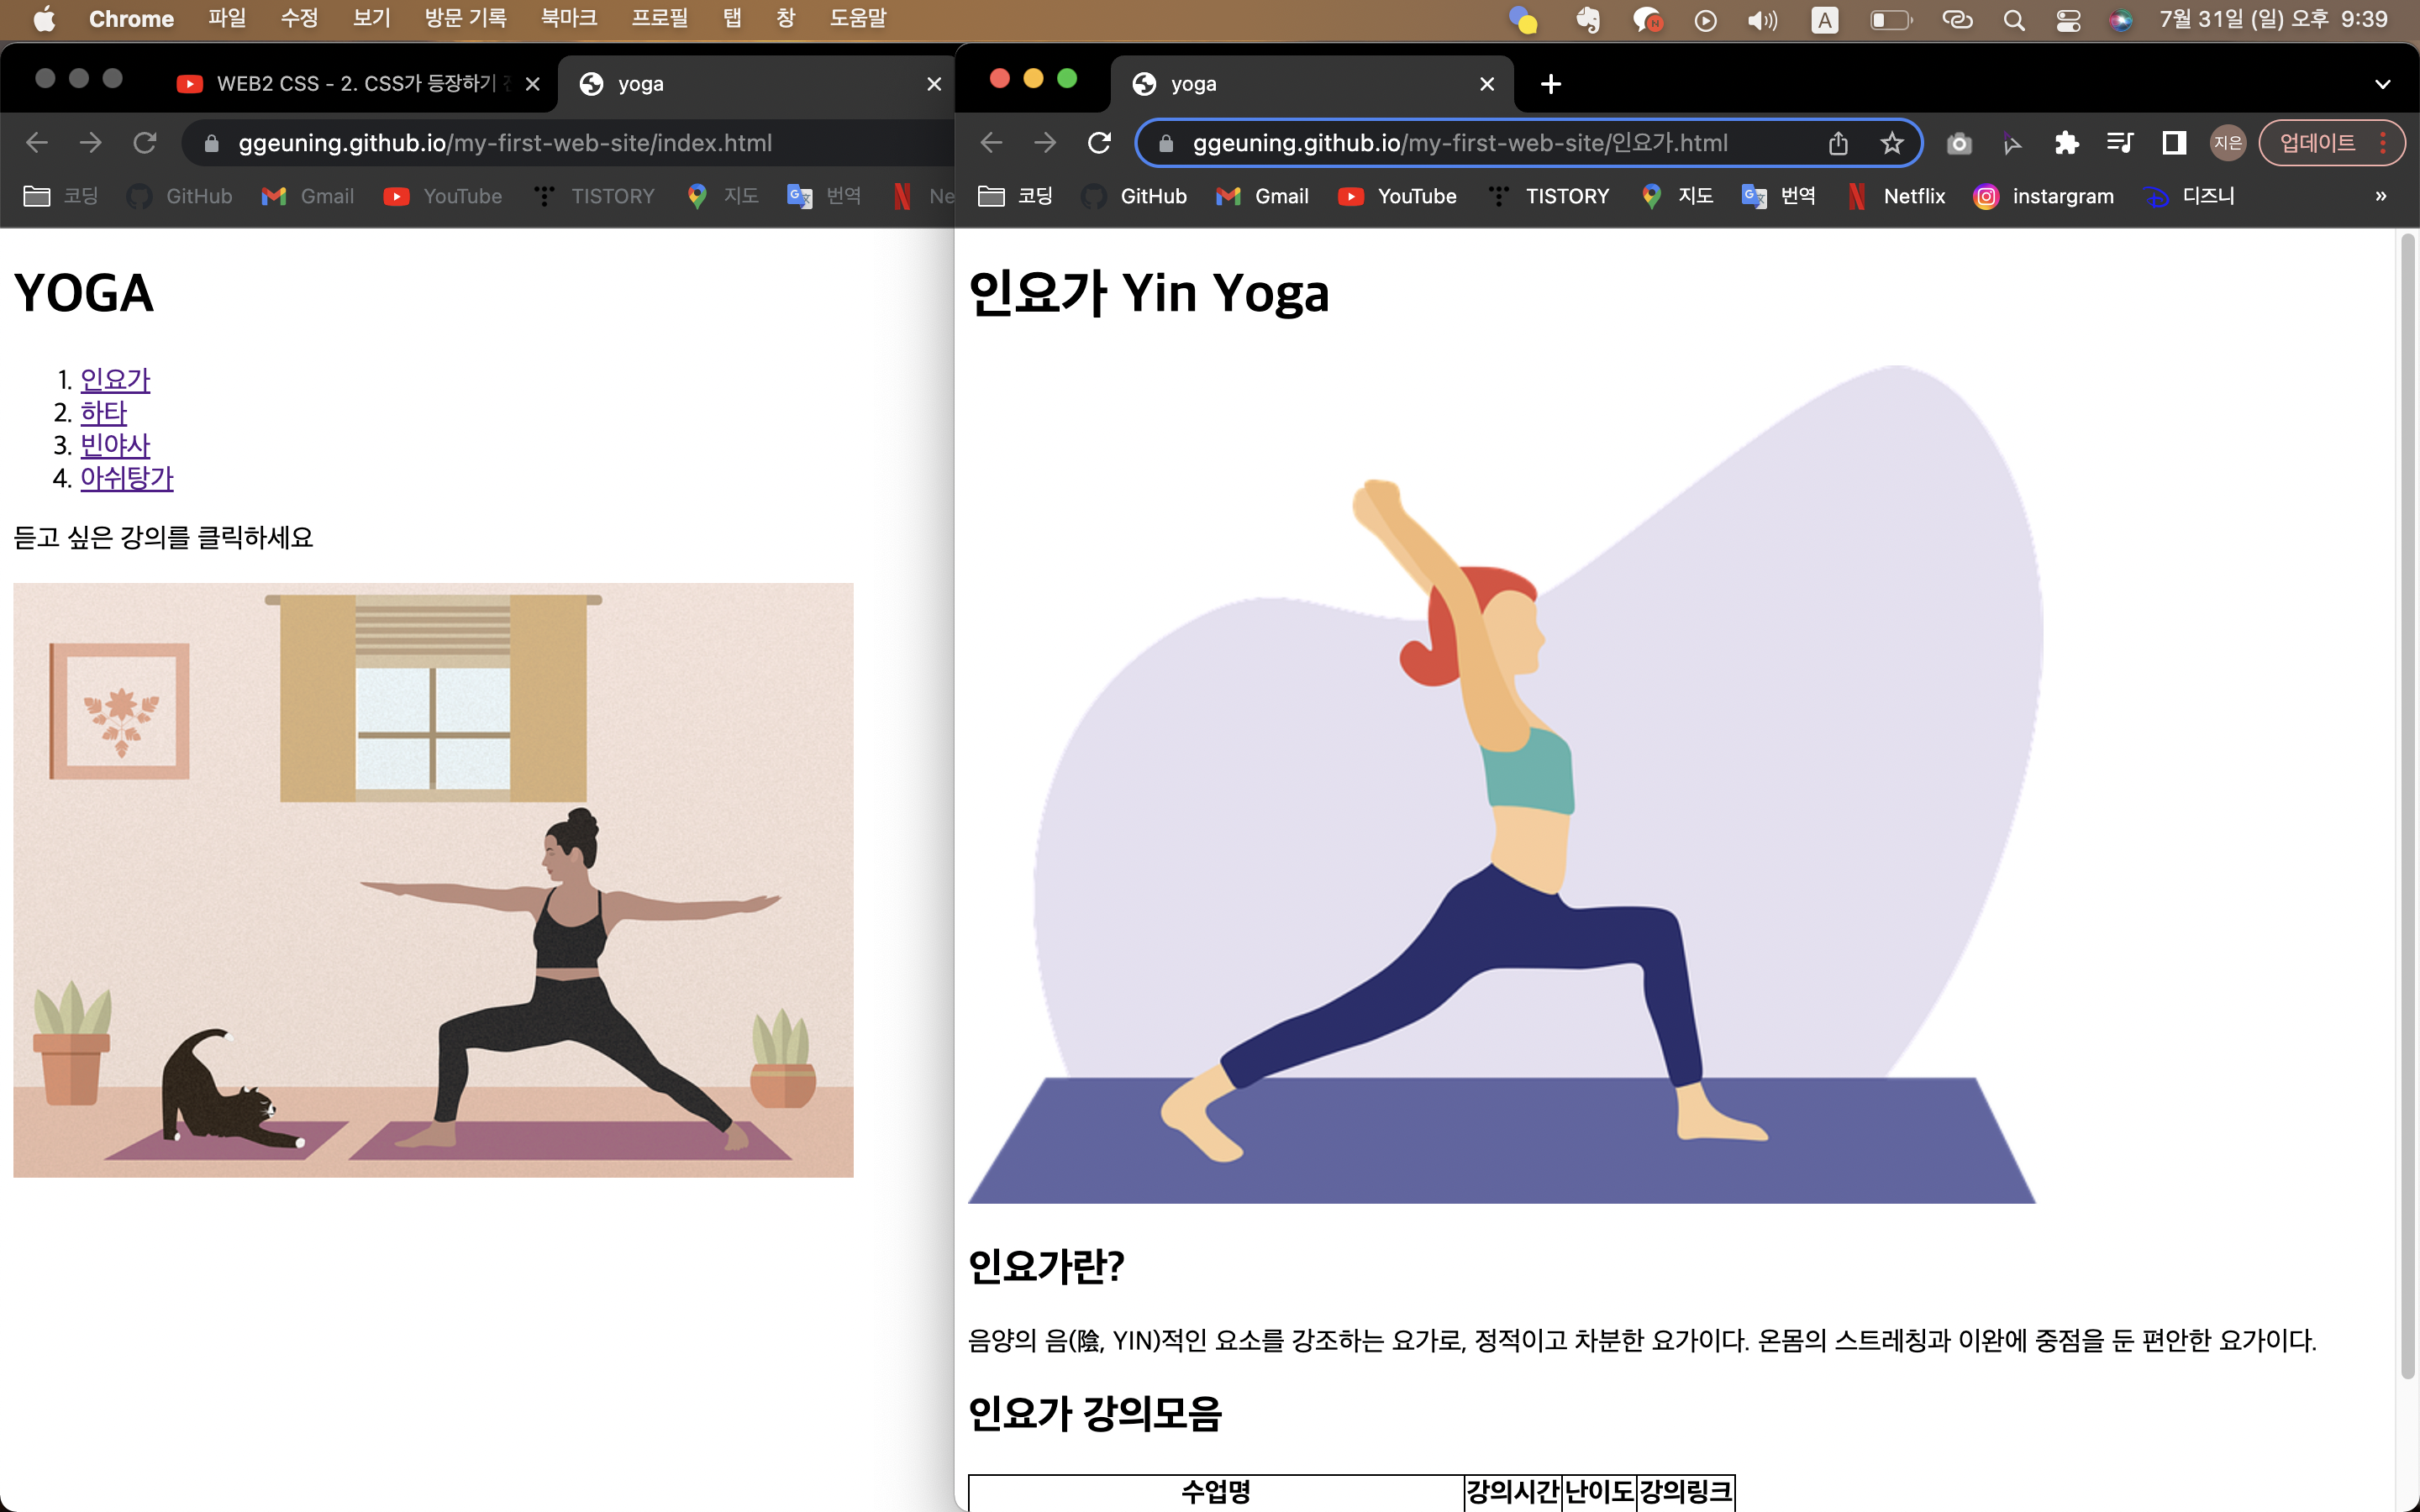Screen dimensions: 2420x1512
Task: Open the media control playlist icon
Action: click(2119, 143)
